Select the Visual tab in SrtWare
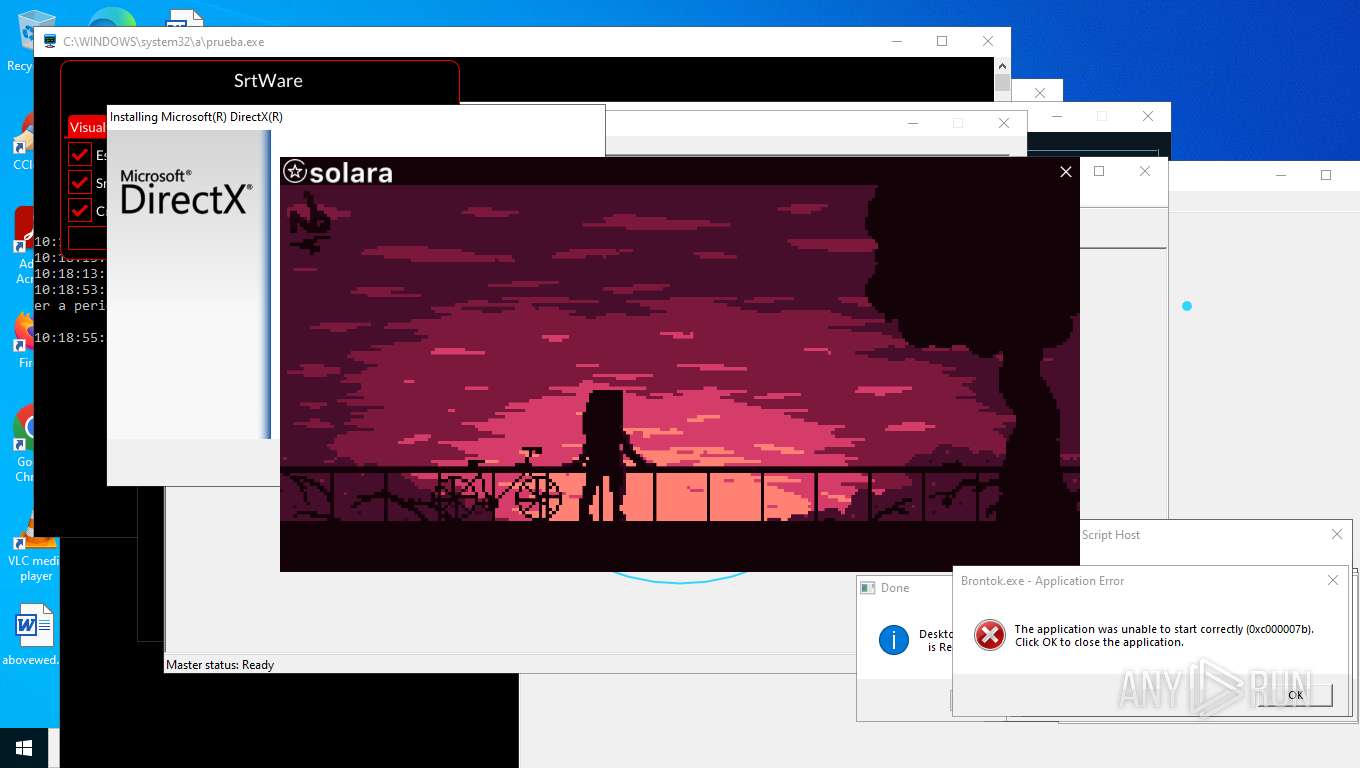 coord(87,127)
